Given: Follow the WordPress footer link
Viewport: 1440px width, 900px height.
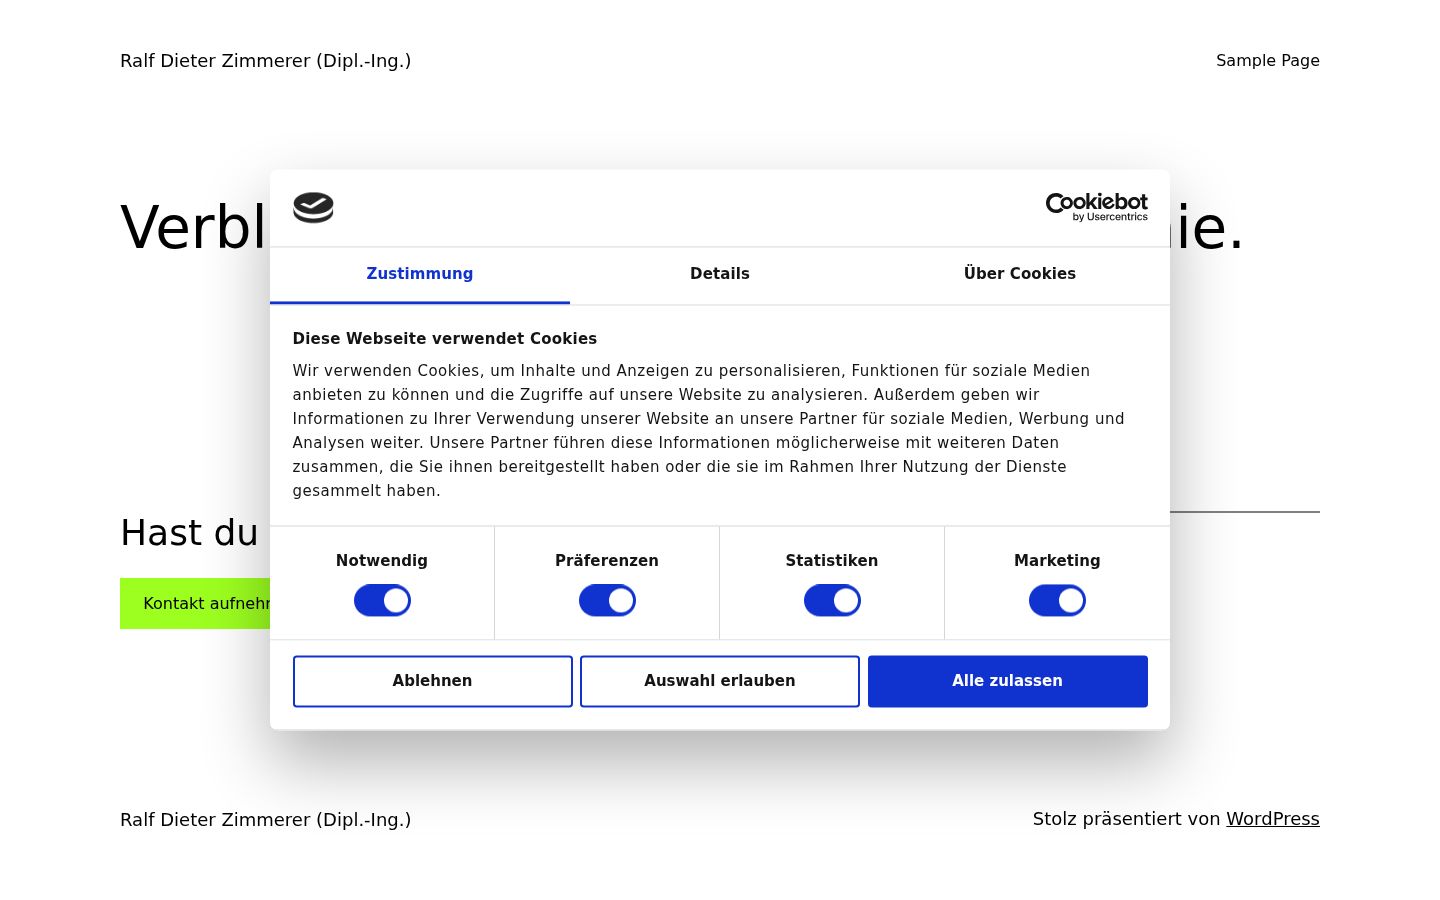Looking at the screenshot, I should pos(1273,819).
